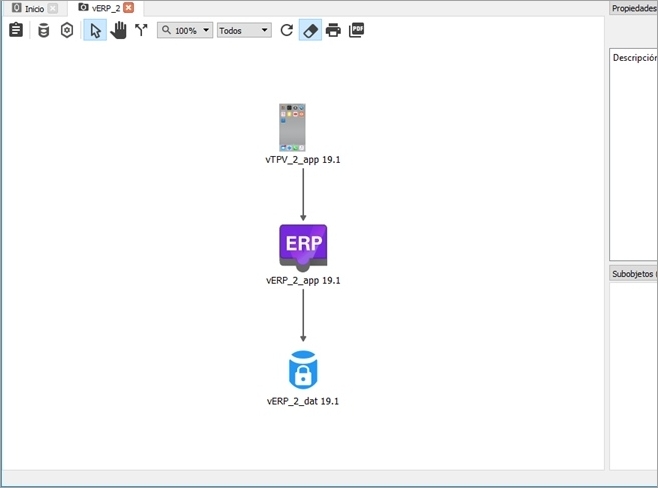Export the diagram to PDF

coord(357,30)
